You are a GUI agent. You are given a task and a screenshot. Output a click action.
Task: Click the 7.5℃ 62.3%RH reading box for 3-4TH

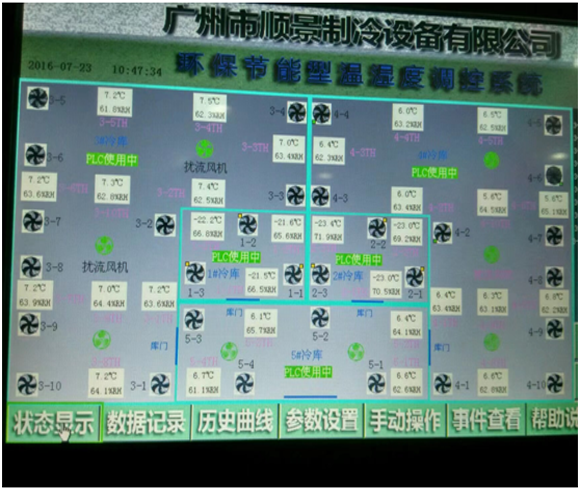coord(210,108)
